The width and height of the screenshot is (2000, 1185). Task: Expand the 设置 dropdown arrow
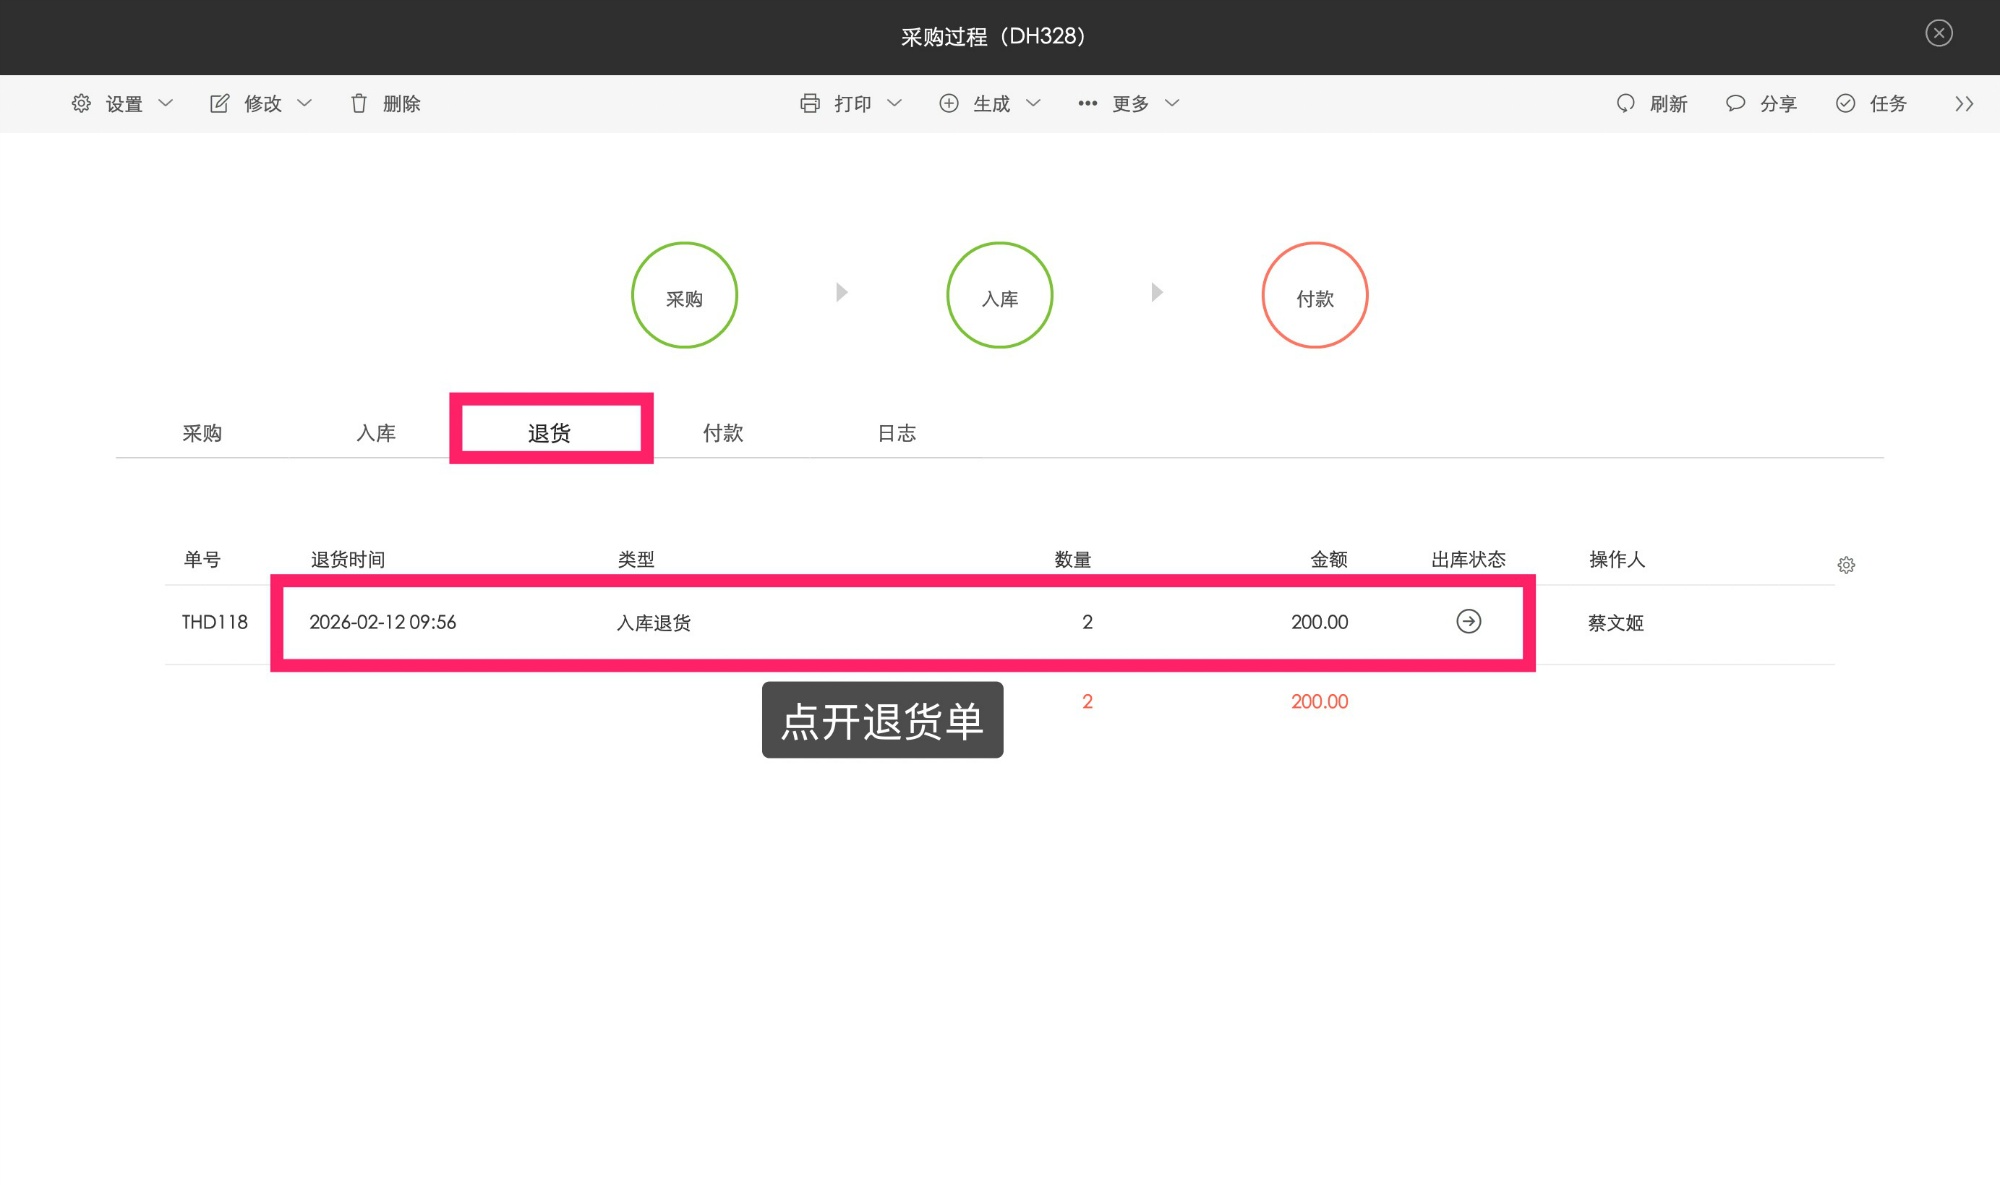166,103
